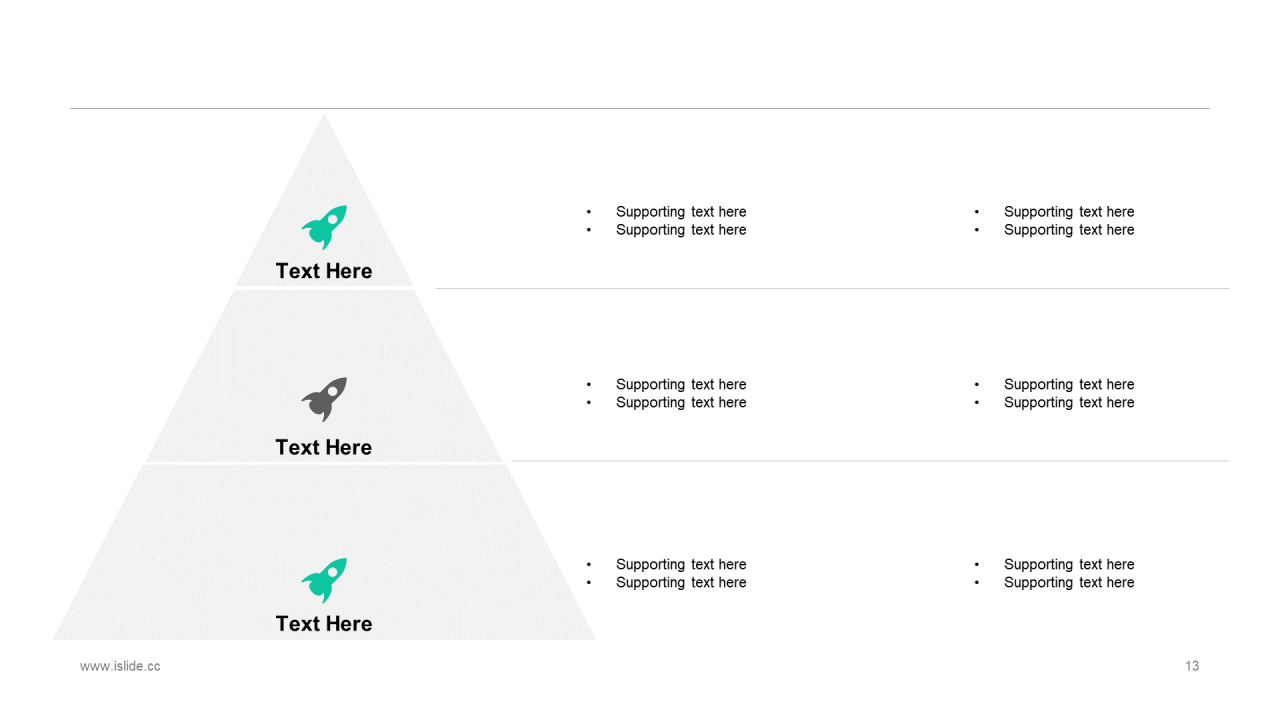Click first supporting text line, bottom row center column
The width and height of the screenshot is (1280, 720).
[681, 565]
